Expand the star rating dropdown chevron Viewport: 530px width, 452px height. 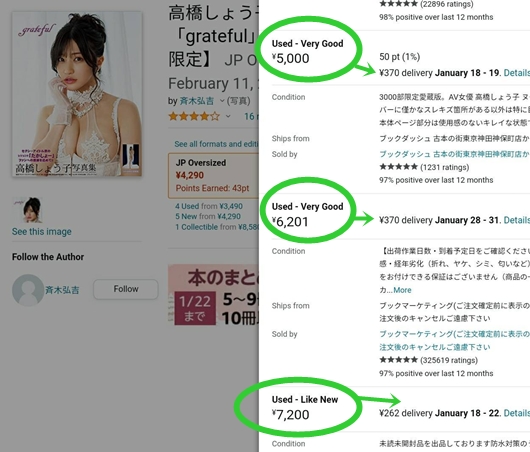(228, 117)
